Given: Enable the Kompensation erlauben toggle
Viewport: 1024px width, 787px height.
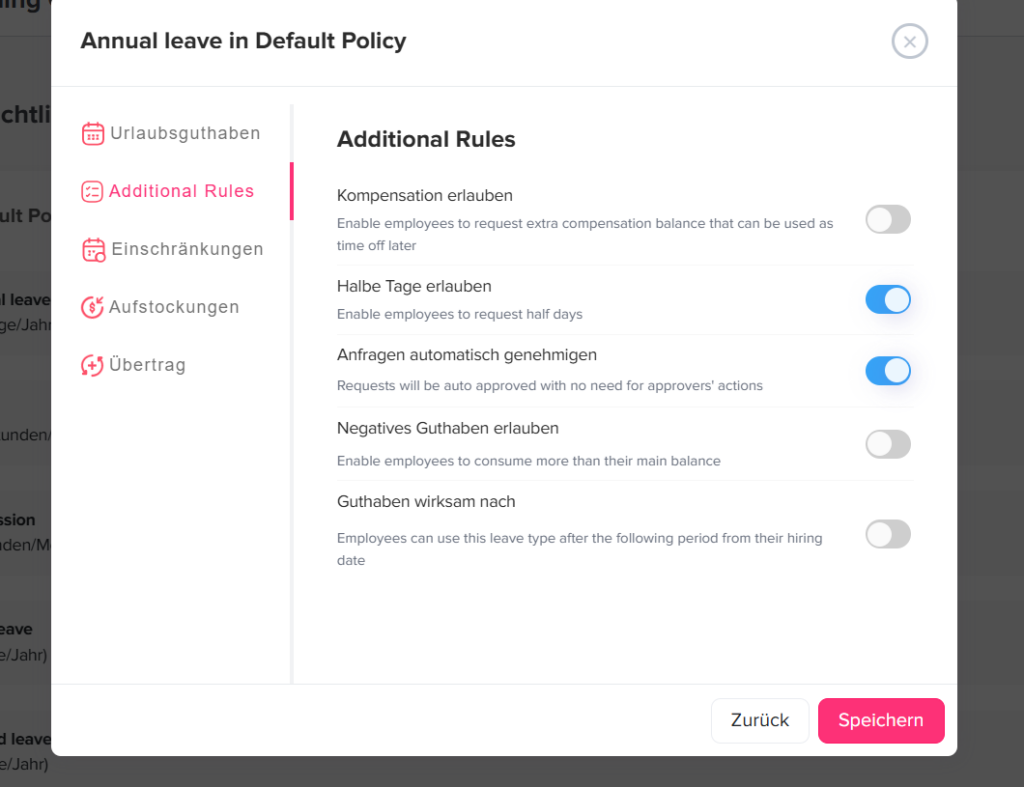Looking at the screenshot, I should click(x=887, y=220).
